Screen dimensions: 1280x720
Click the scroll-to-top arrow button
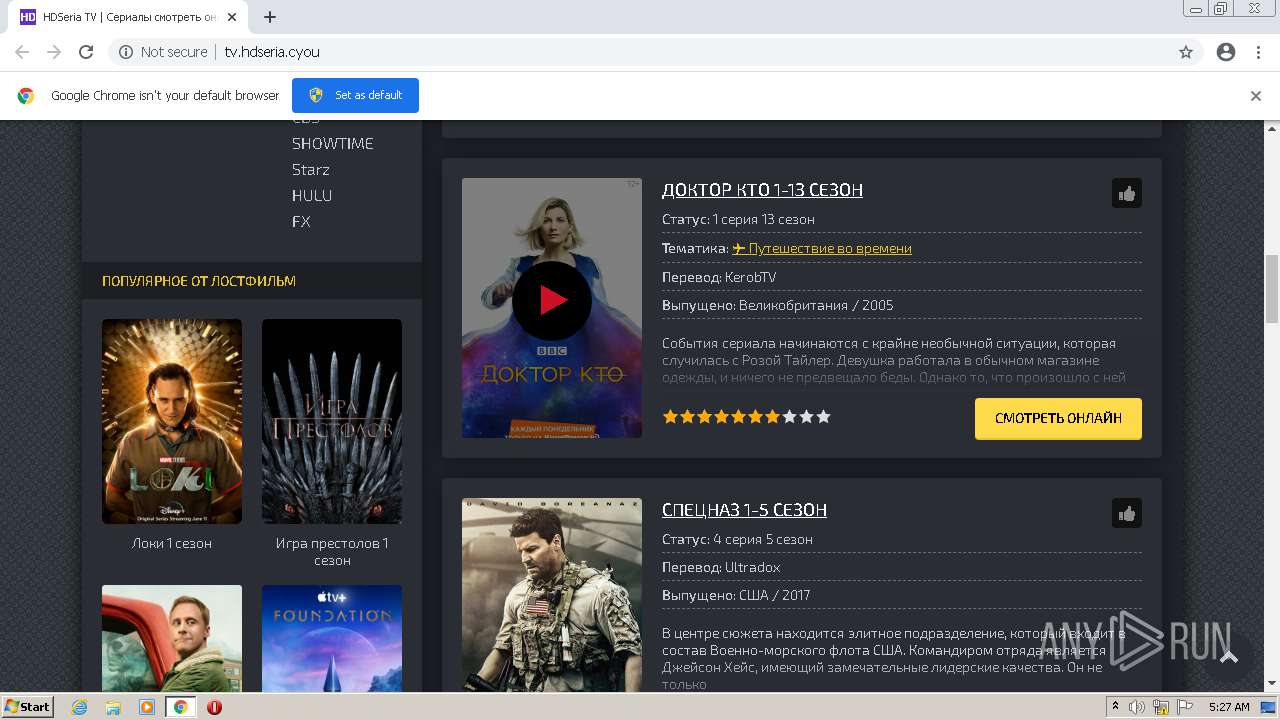coord(1229,657)
